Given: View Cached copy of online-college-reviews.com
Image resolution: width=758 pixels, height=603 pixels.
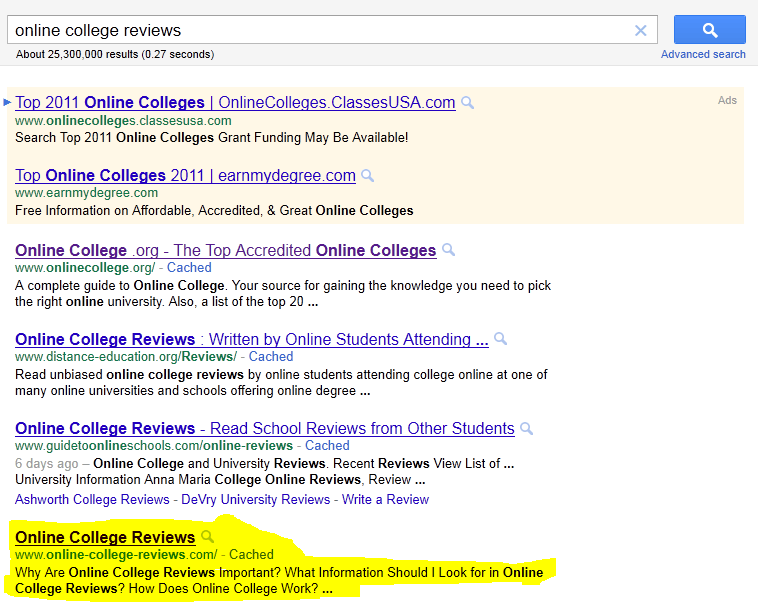Looking at the screenshot, I should 251,554.
